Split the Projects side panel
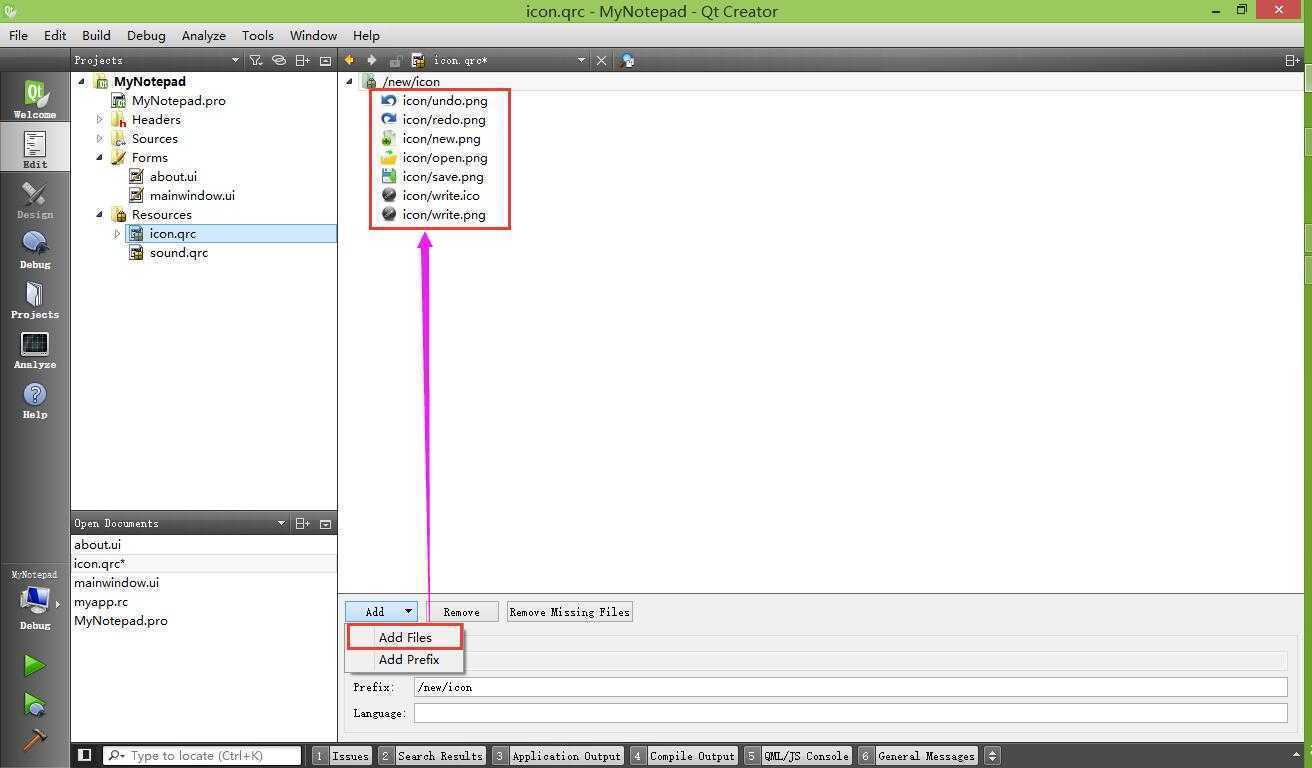 [303, 60]
